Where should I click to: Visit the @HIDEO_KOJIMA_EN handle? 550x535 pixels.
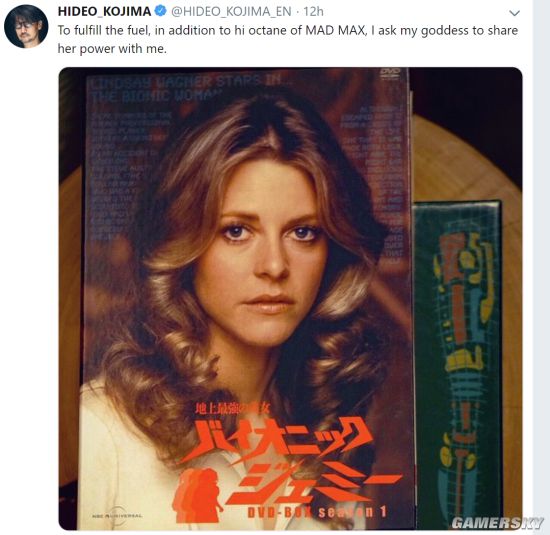click(x=231, y=12)
